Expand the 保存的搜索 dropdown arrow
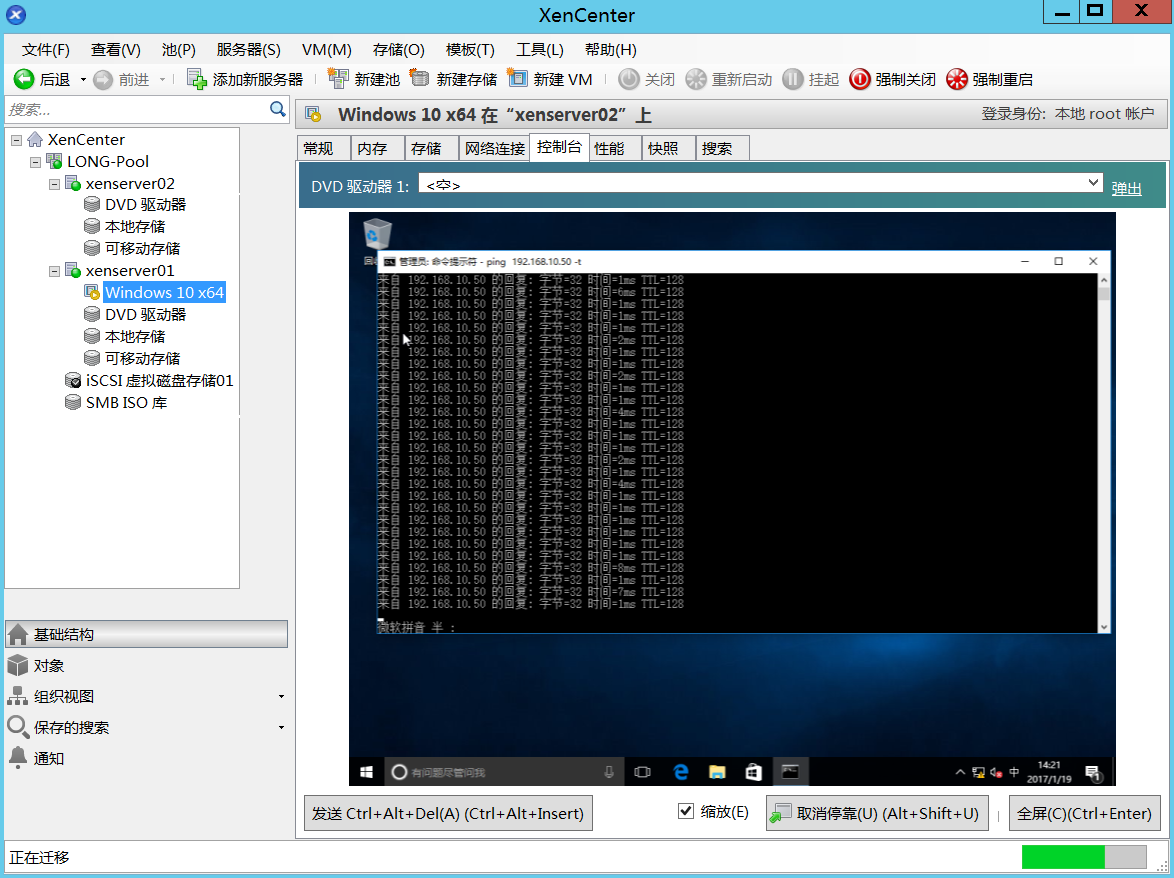Image resolution: width=1174 pixels, height=878 pixels. pyautogui.click(x=282, y=728)
